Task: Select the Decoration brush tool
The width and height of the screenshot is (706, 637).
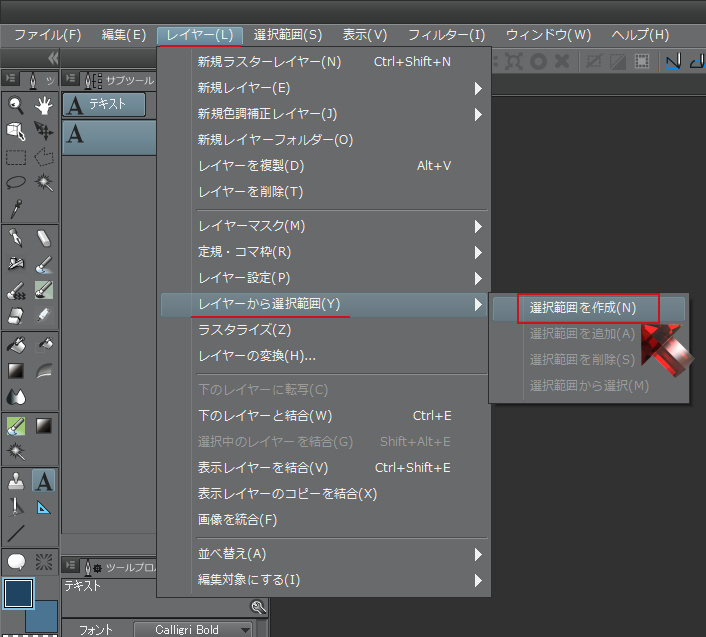Action: 16,290
